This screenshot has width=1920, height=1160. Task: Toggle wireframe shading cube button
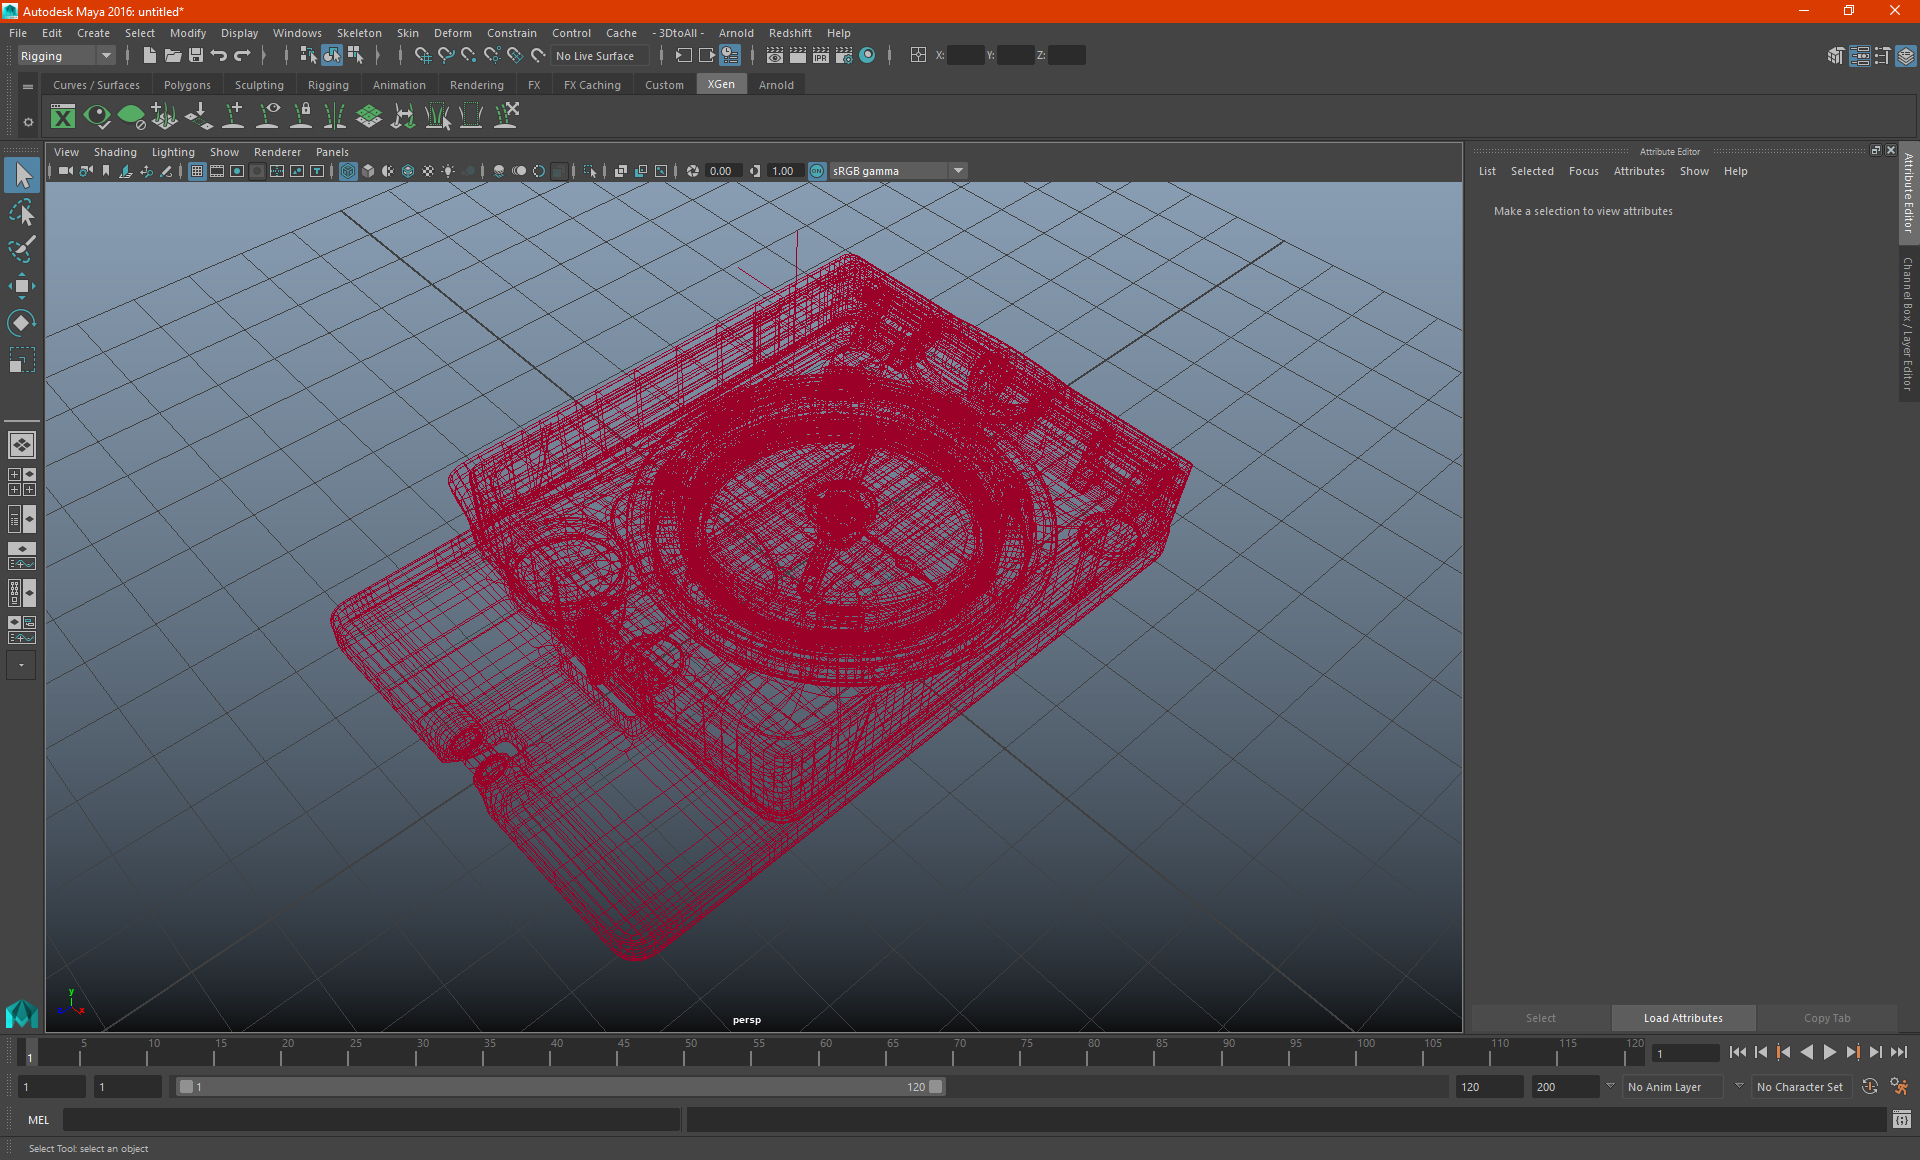click(x=348, y=171)
